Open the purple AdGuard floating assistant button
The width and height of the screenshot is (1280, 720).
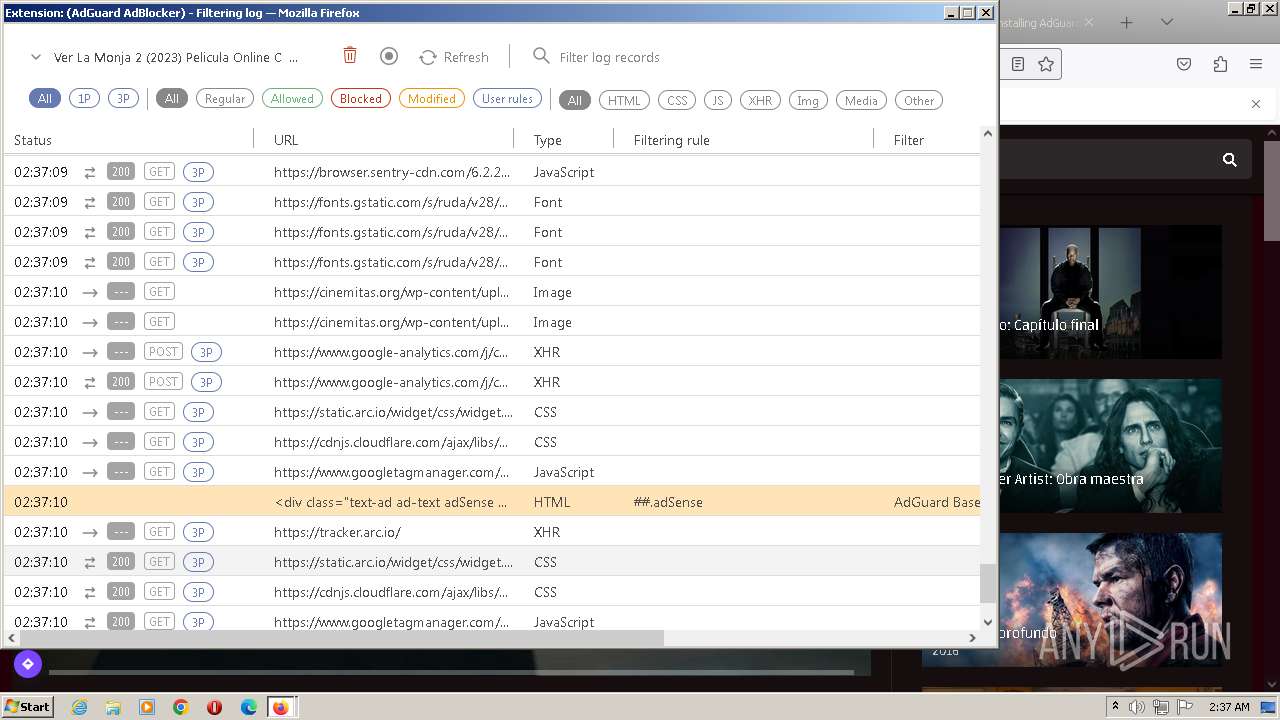coord(27,663)
